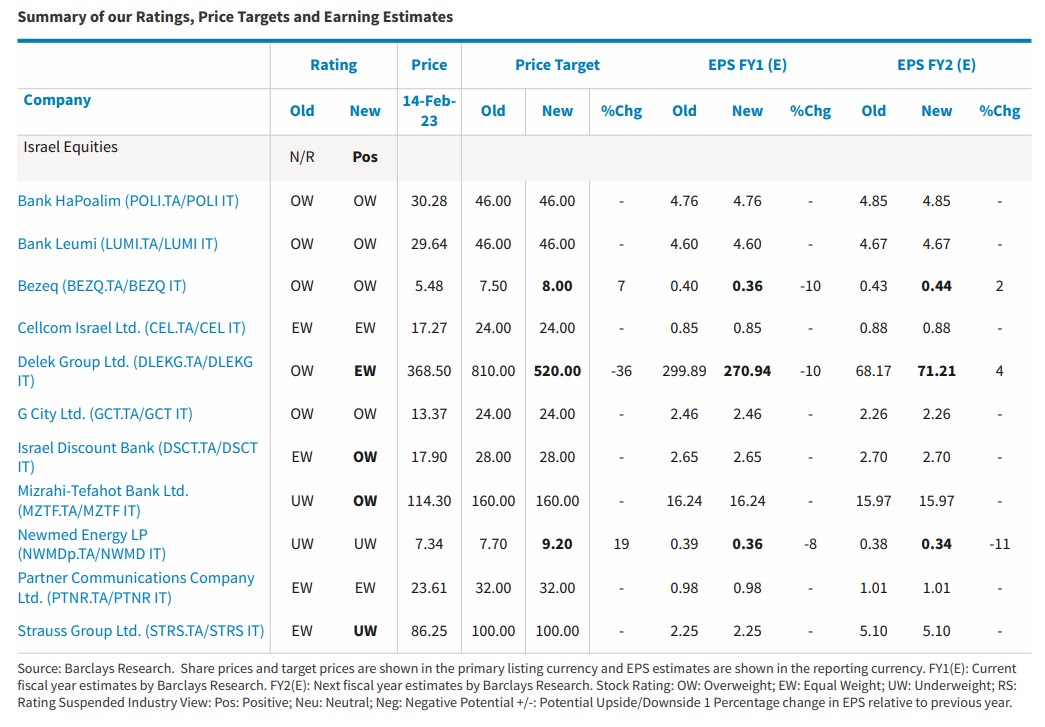Select Delek Group's new rating EW
The image size is (1045, 727).
click(365, 371)
